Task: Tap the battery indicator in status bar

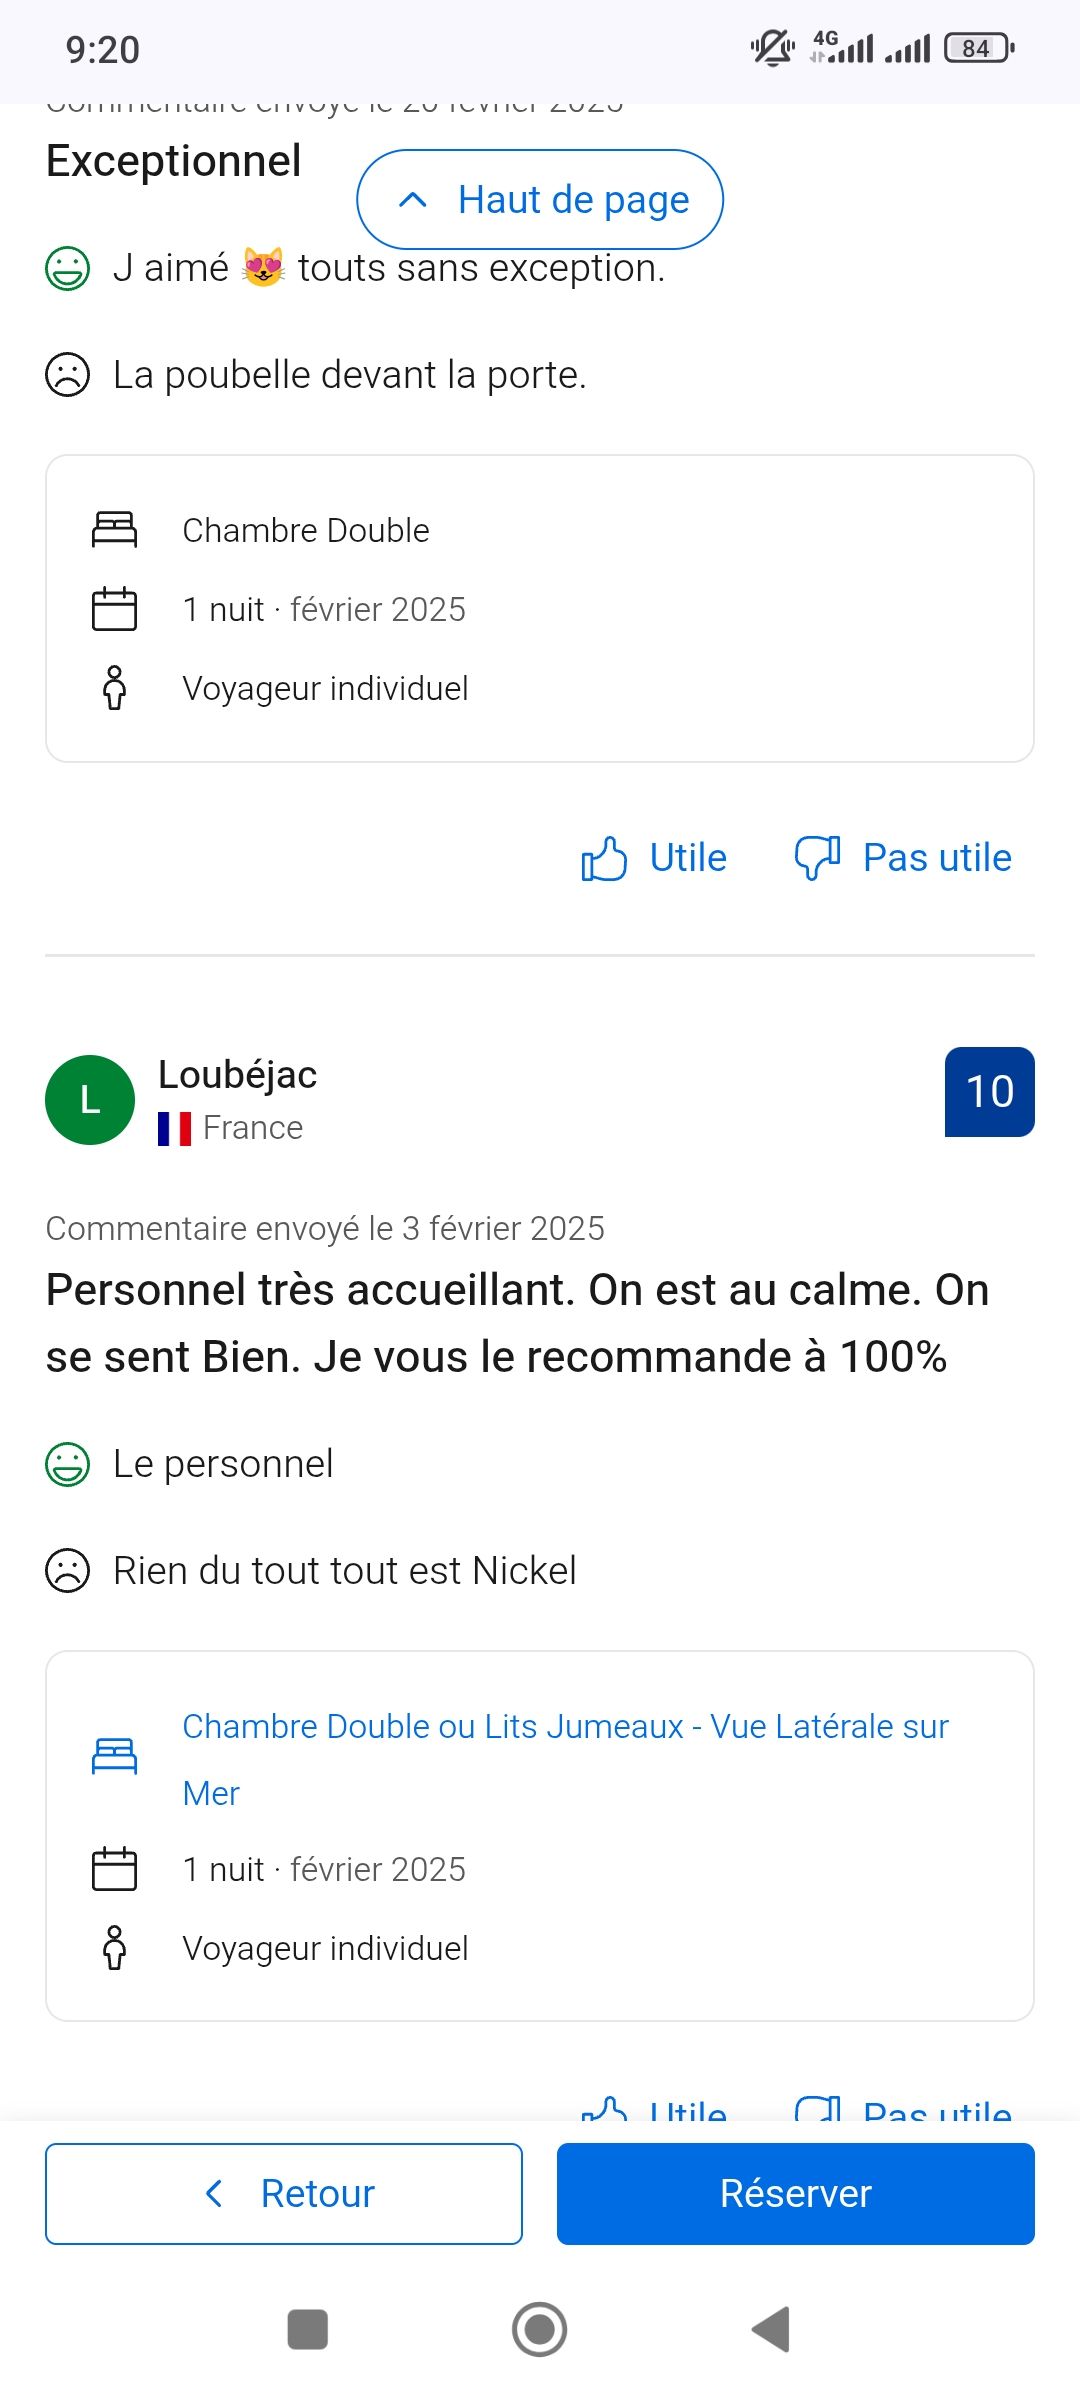Action: 979,48
